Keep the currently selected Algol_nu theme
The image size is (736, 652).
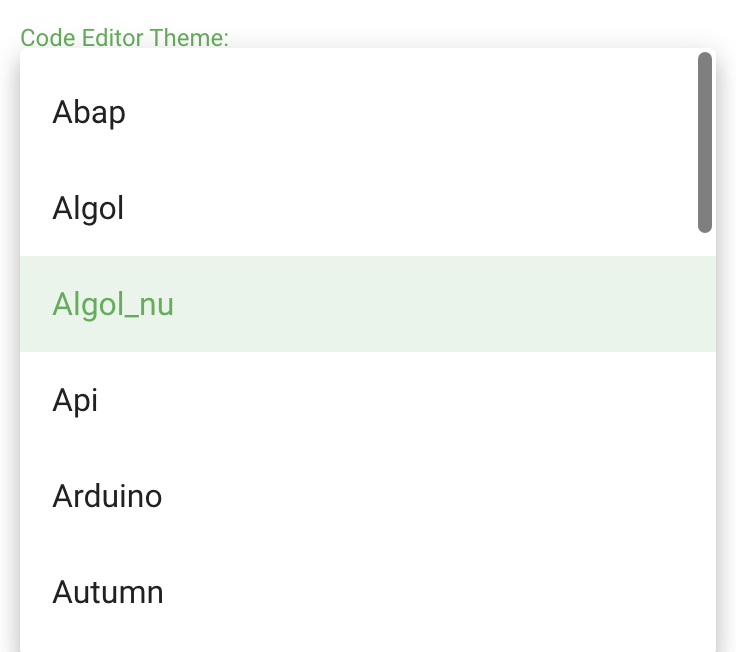point(368,304)
